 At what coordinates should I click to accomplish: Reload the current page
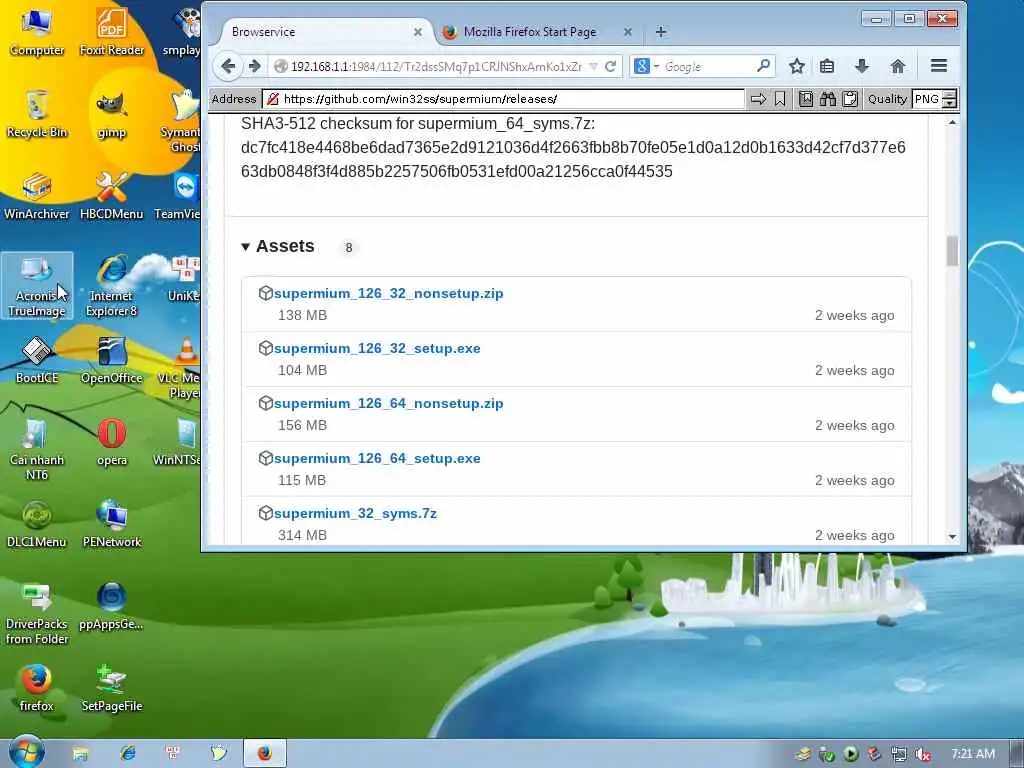(x=611, y=66)
